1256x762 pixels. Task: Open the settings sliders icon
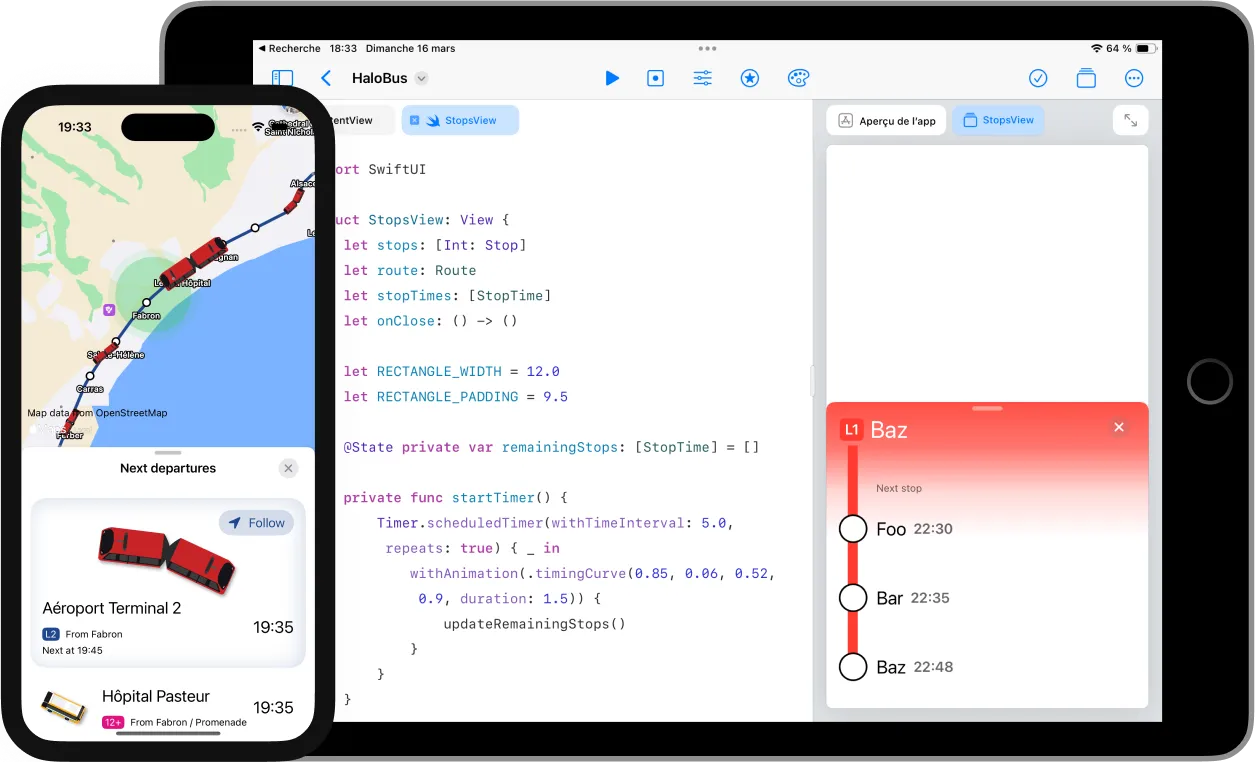click(703, 78)
